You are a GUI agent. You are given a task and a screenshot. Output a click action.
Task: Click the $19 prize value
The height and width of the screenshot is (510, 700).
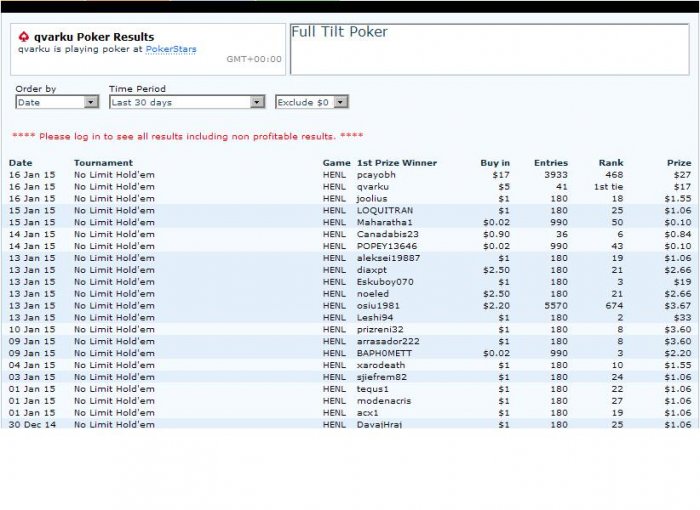pyautogui.click(x=683, y=282)
